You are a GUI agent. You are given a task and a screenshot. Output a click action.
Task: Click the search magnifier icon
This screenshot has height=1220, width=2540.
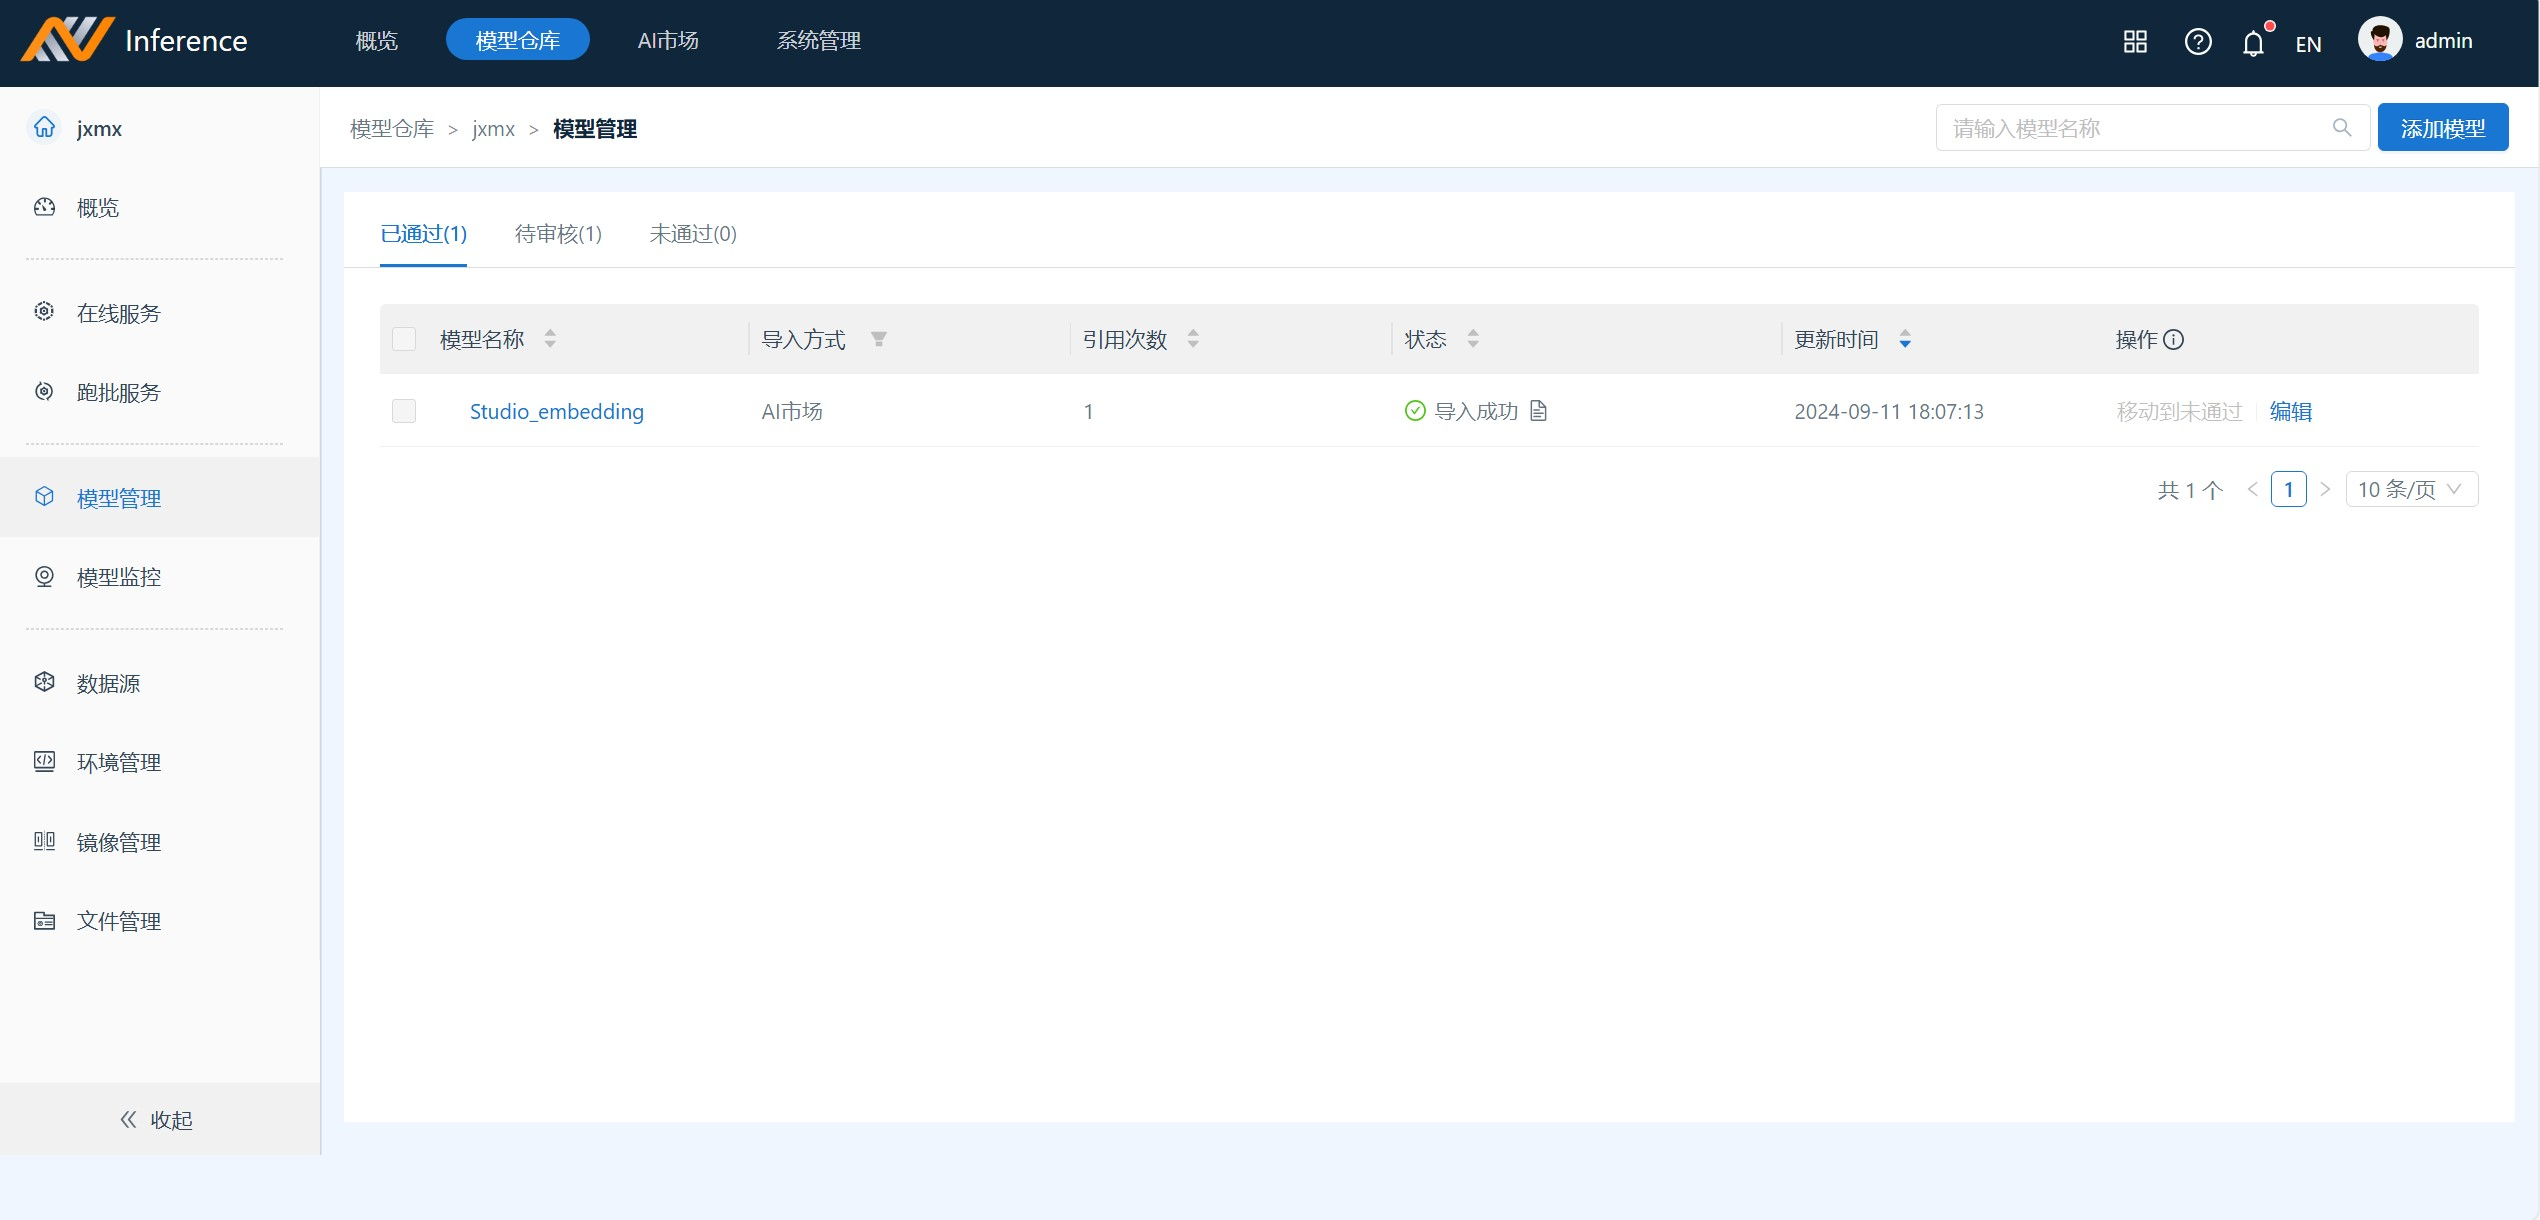pos(2342,128)
